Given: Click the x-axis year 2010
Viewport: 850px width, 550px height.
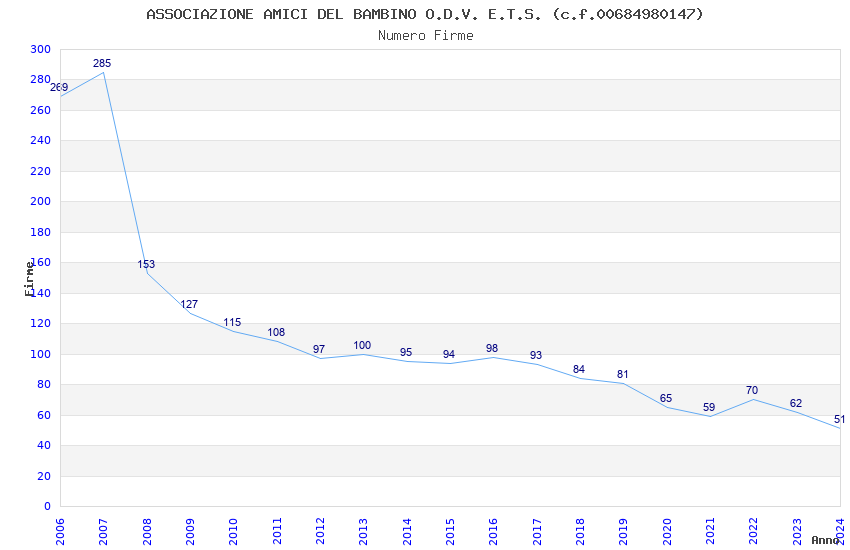Looking at the screenshot, I should coord(233,532).
